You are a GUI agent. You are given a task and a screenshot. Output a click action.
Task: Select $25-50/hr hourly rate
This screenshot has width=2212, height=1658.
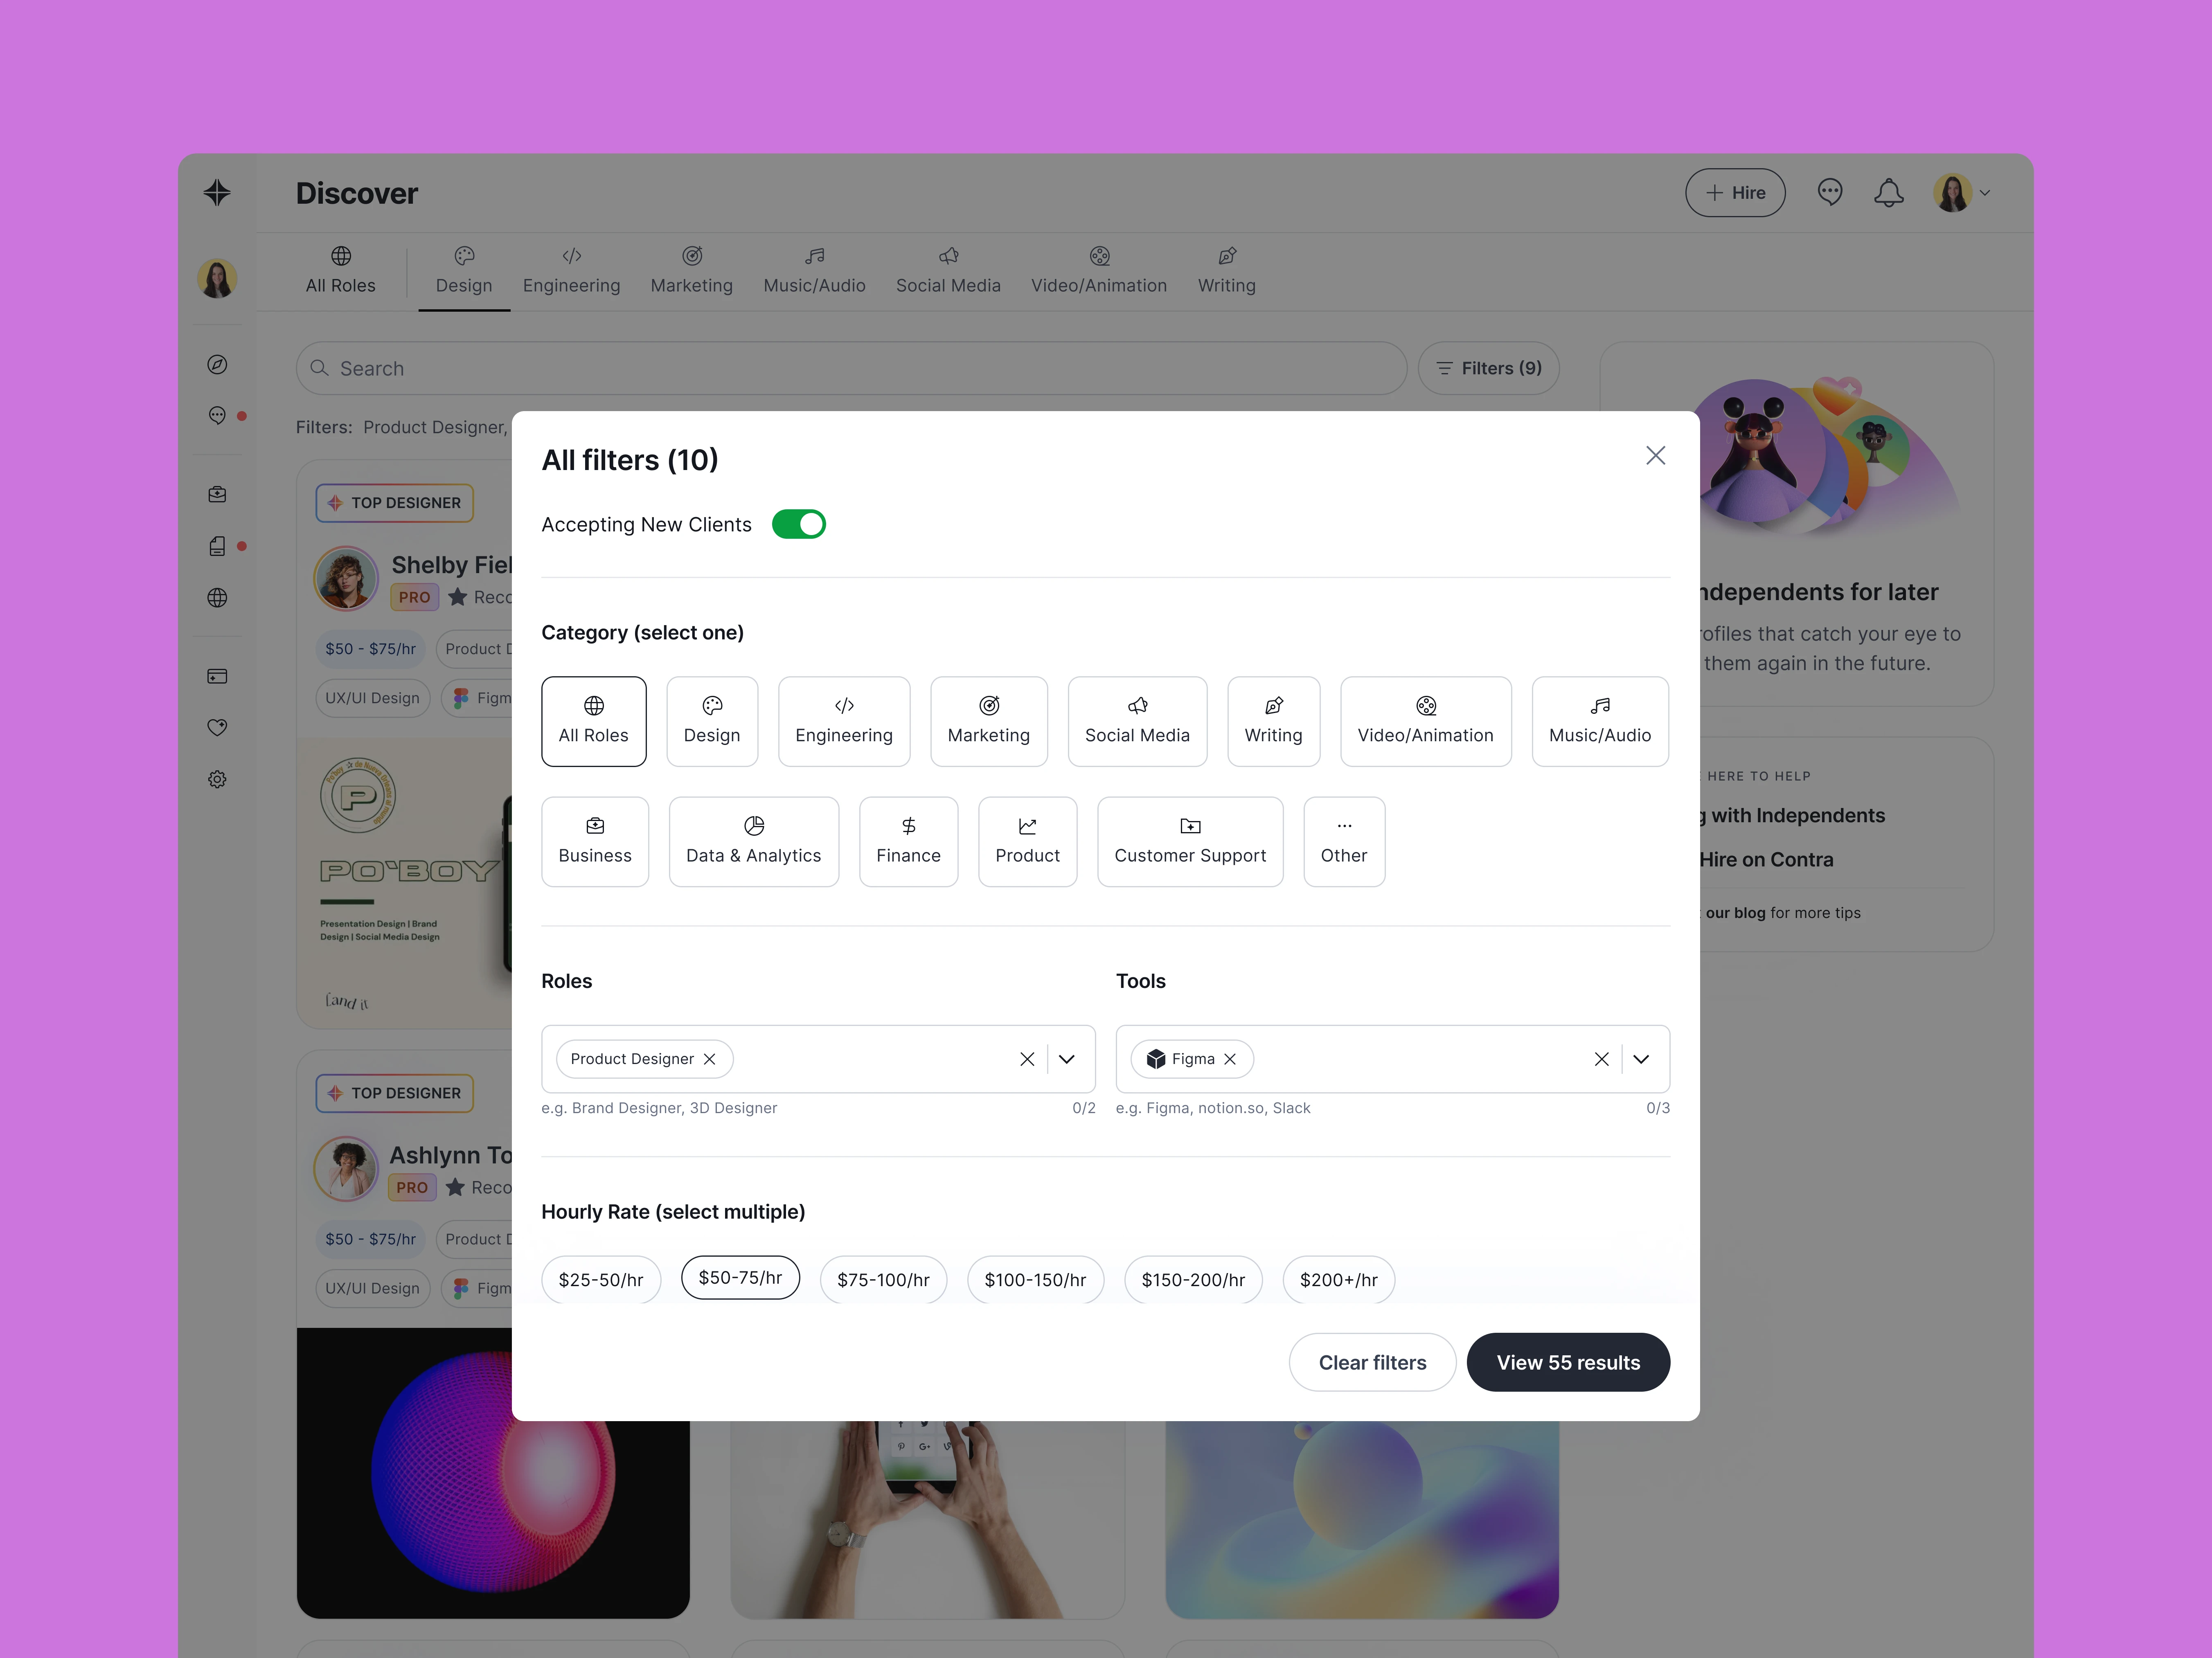(x=601, y=1280)
